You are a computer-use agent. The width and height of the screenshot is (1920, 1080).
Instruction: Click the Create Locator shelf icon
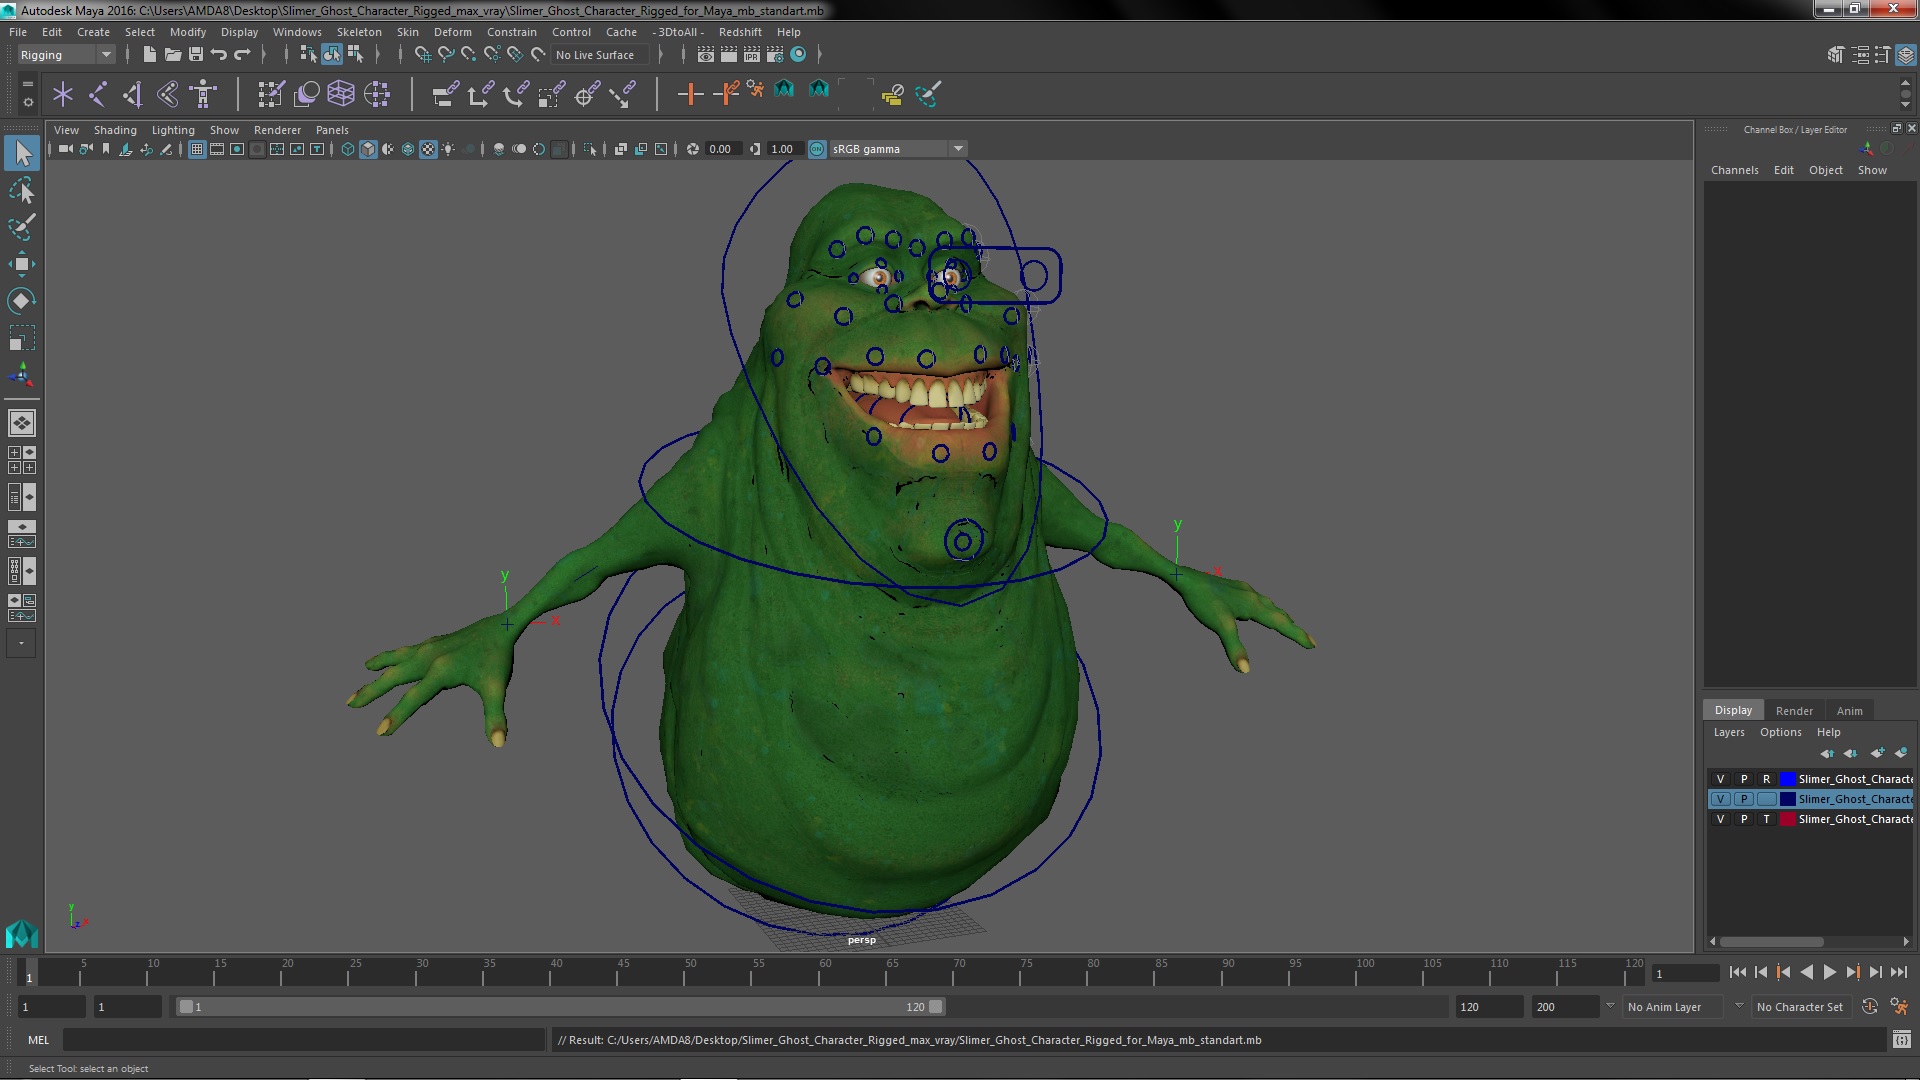click(63, 95)
